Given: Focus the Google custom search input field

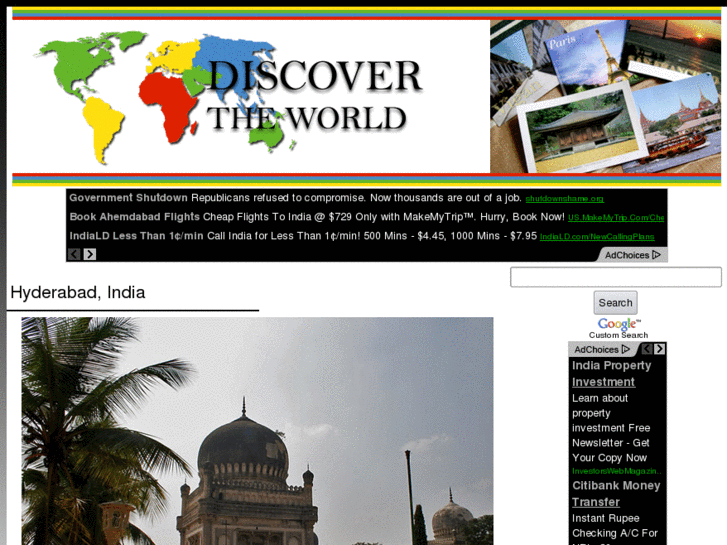Looking at the screenshot, I should click(x=616, y=277).
